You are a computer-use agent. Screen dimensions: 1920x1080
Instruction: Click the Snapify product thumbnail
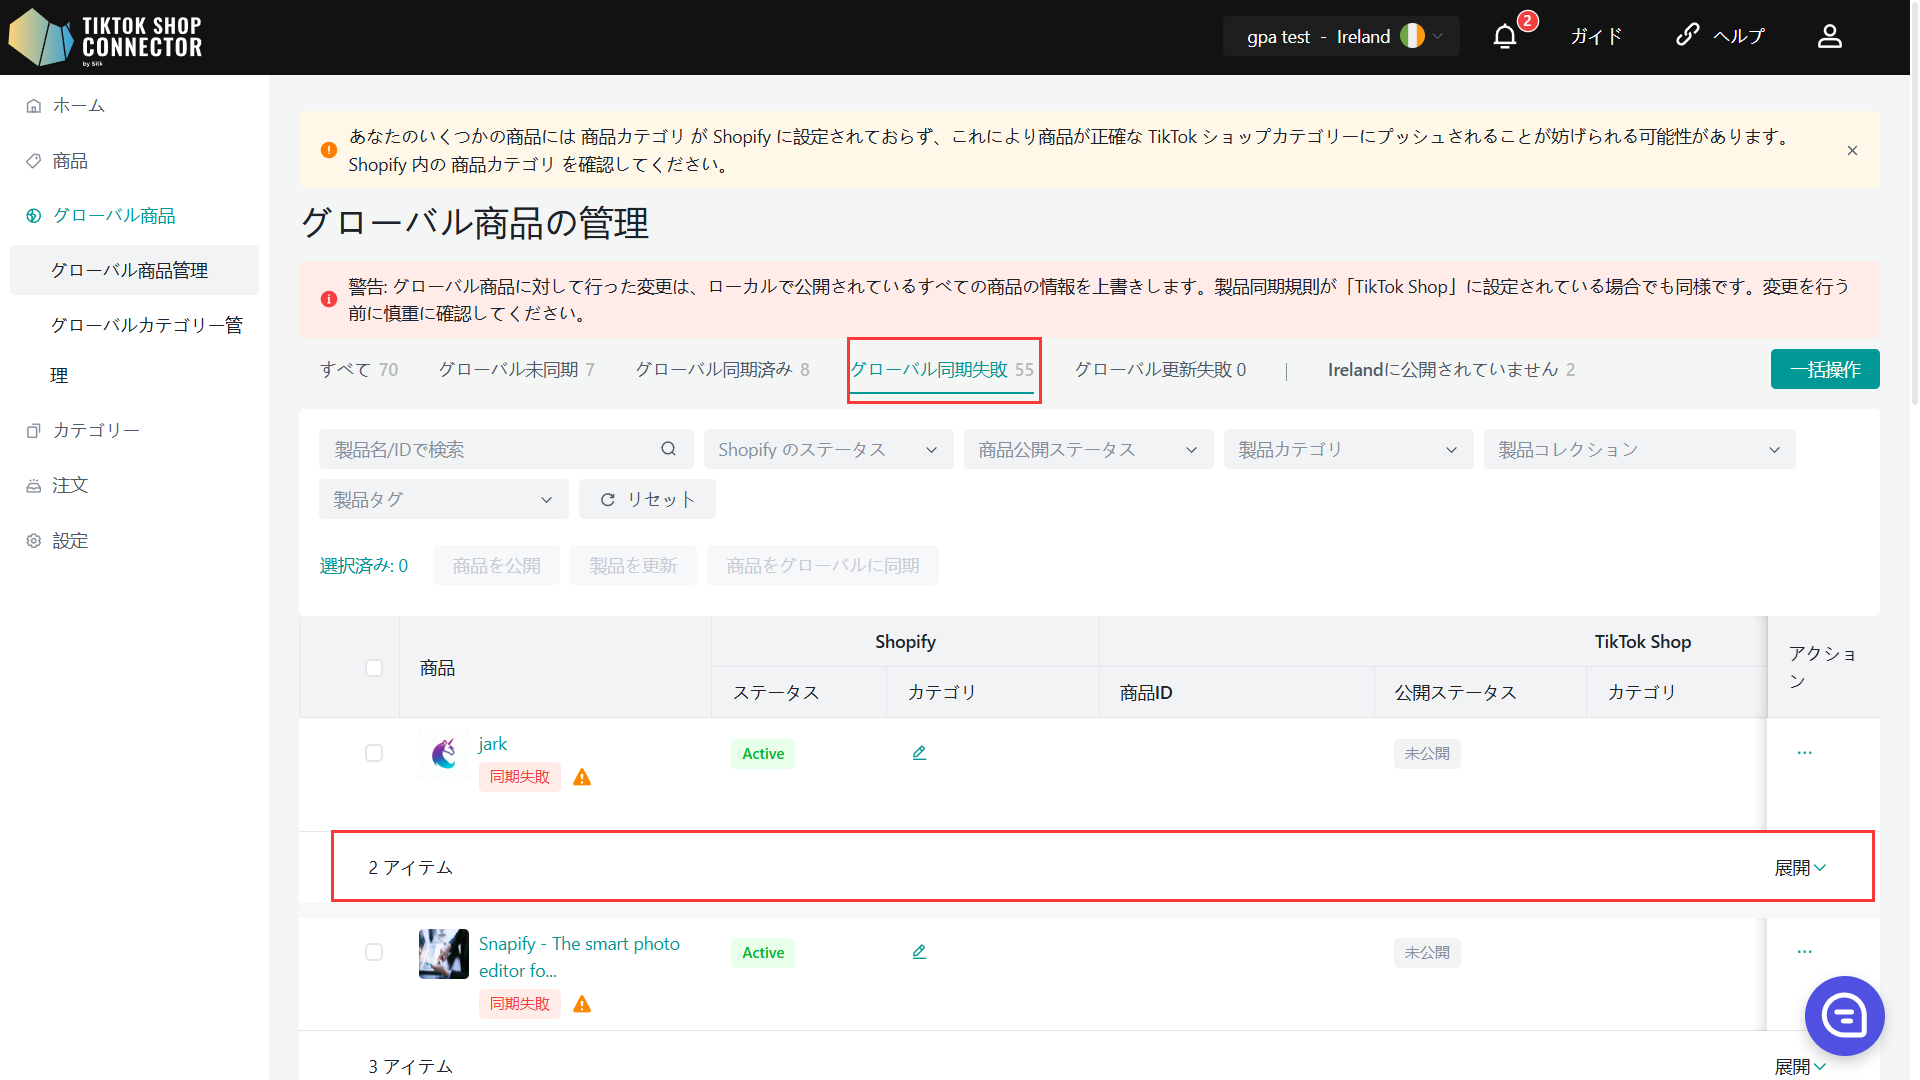(x=444, y=954)
